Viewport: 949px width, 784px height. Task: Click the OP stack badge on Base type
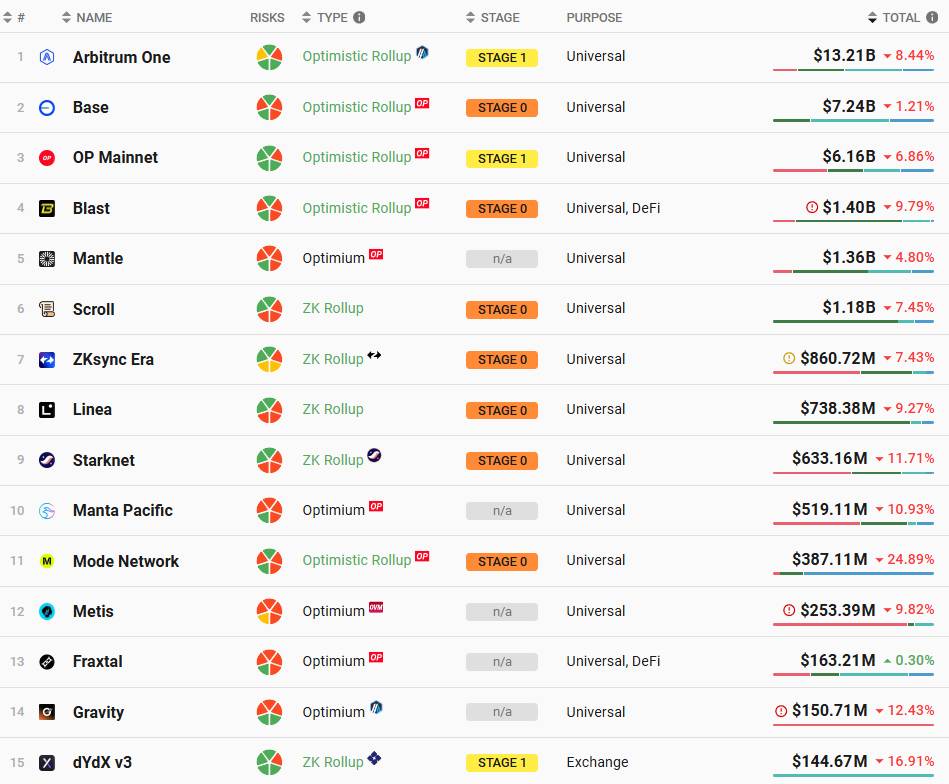422,103
